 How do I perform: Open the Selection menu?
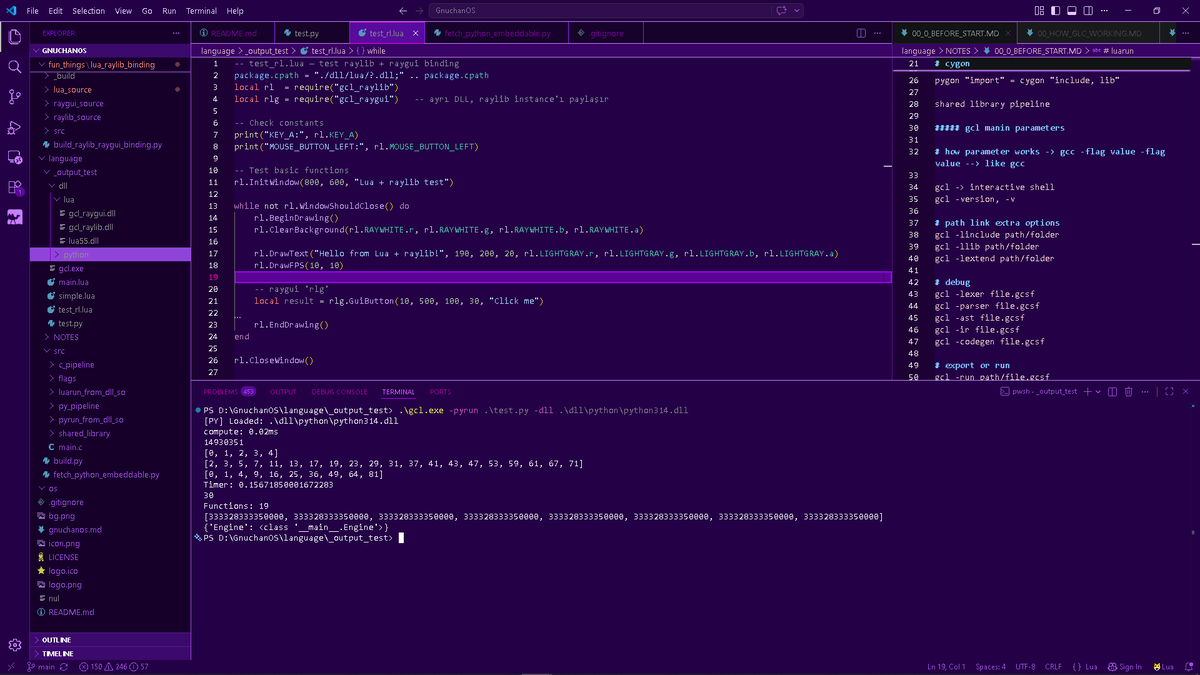coord(88,11)
